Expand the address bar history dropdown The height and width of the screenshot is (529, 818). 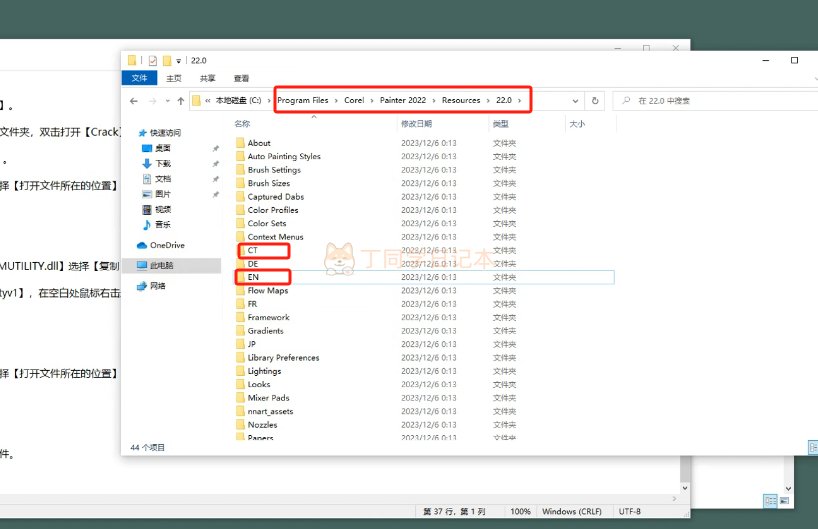(x=575, y=101)
